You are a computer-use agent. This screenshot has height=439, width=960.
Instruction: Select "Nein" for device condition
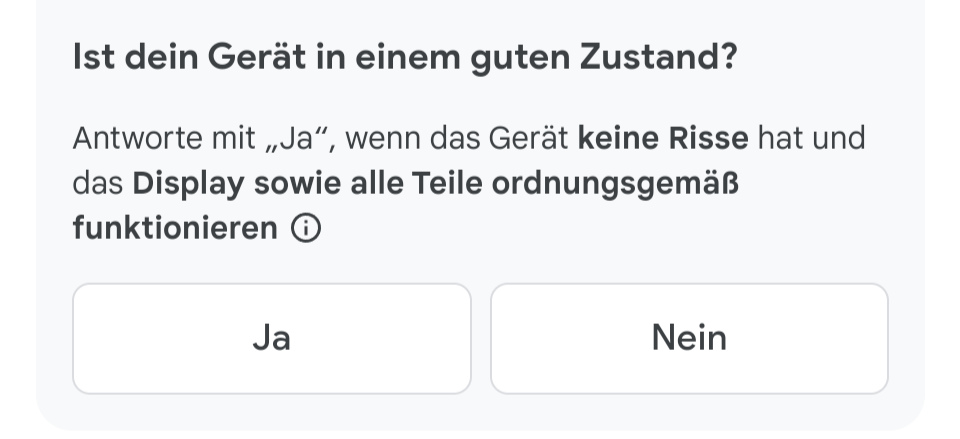[x=689, y=338]
